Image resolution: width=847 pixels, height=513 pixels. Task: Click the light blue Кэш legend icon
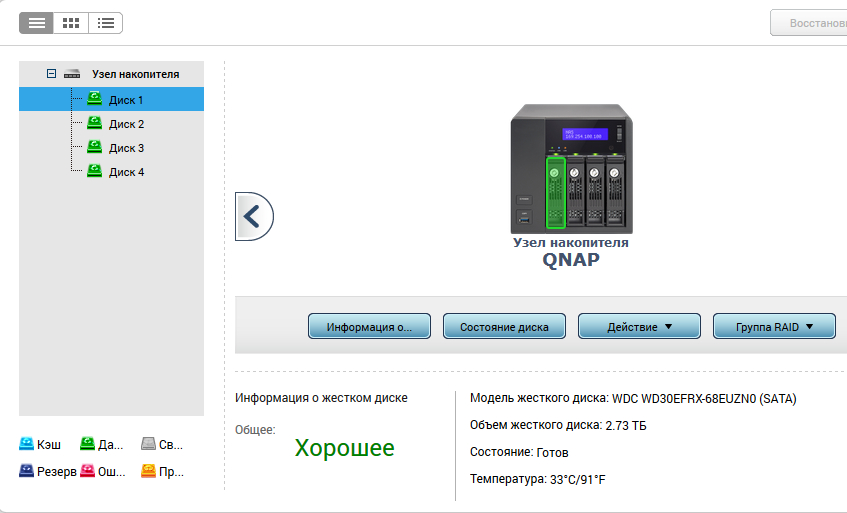click(x=27, y=445)
